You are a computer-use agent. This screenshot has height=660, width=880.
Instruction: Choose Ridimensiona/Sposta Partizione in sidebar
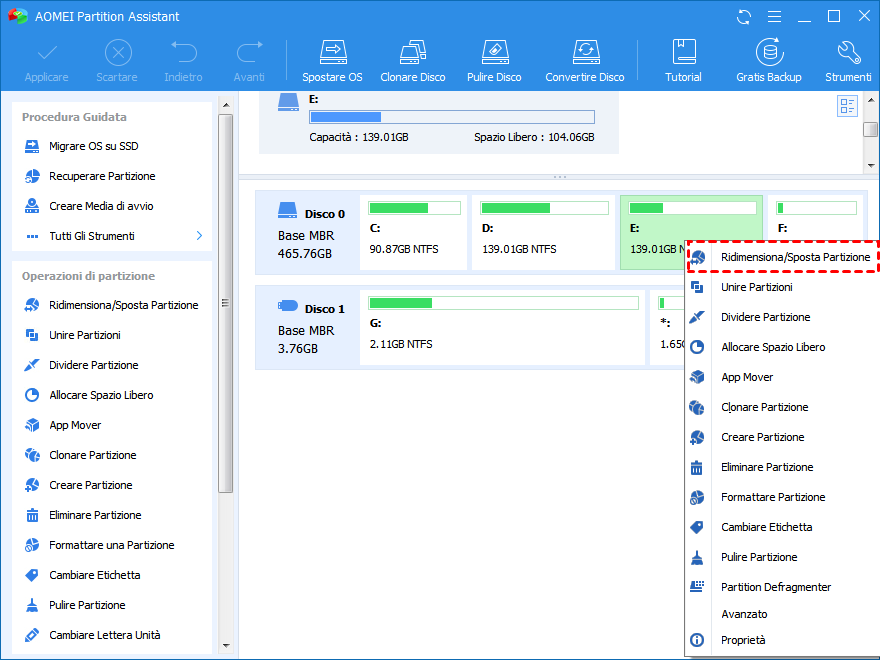112,305
